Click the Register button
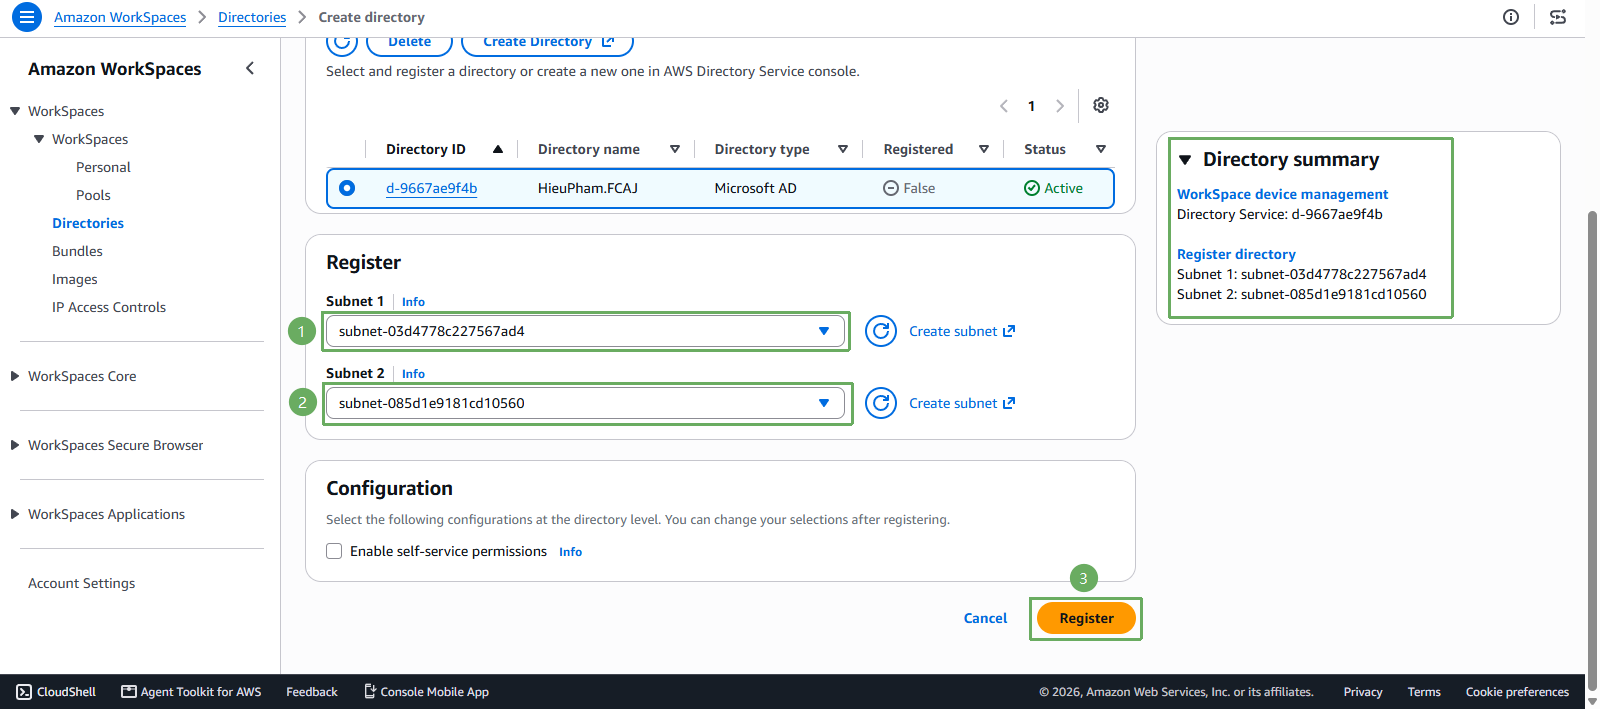1600x709 pixels. point(1086,618)
